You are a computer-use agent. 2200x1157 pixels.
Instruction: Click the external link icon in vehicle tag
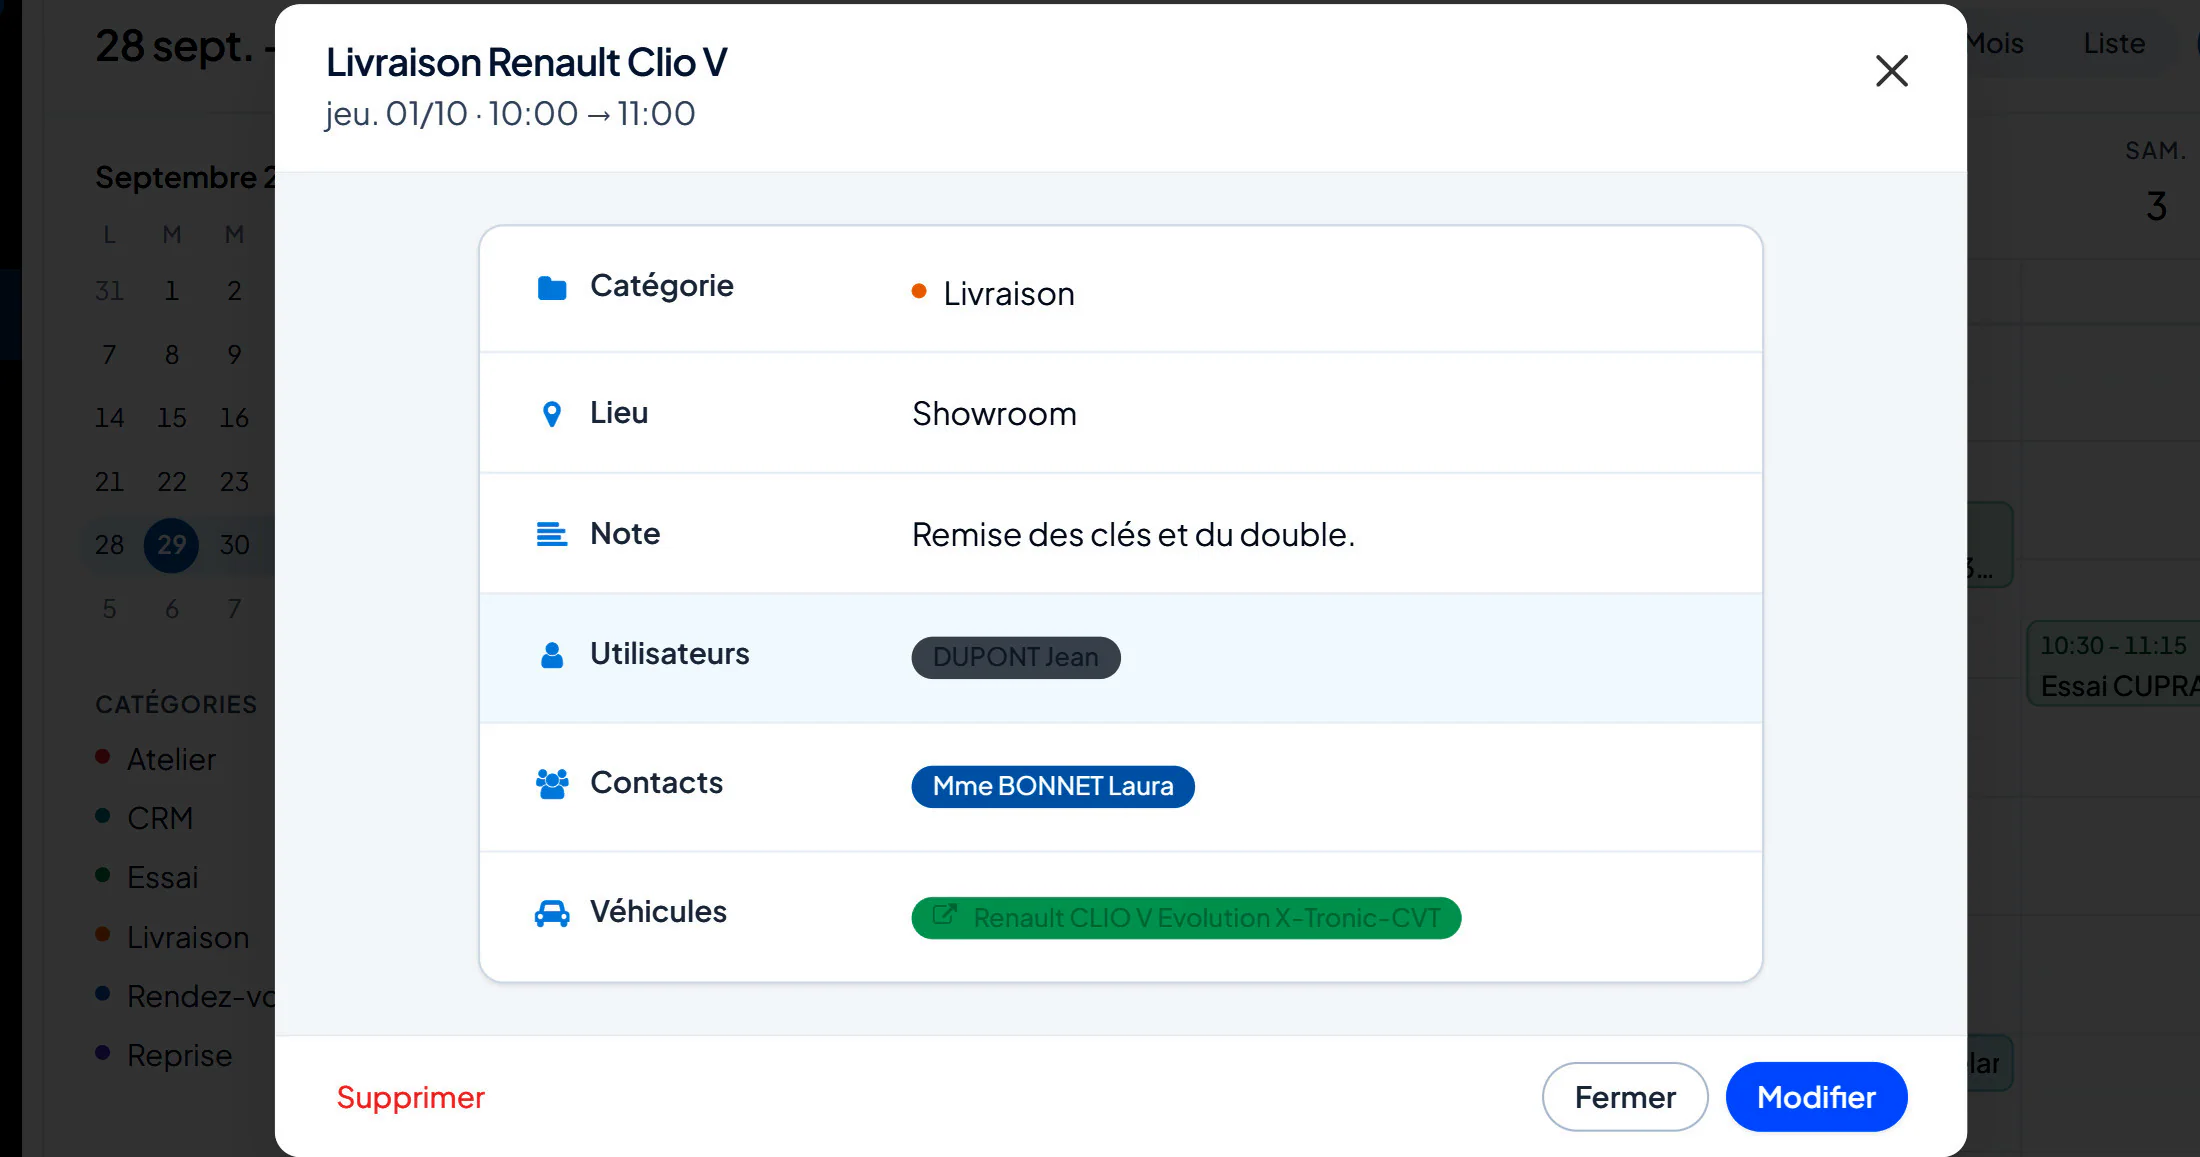[x=944, y=915]
